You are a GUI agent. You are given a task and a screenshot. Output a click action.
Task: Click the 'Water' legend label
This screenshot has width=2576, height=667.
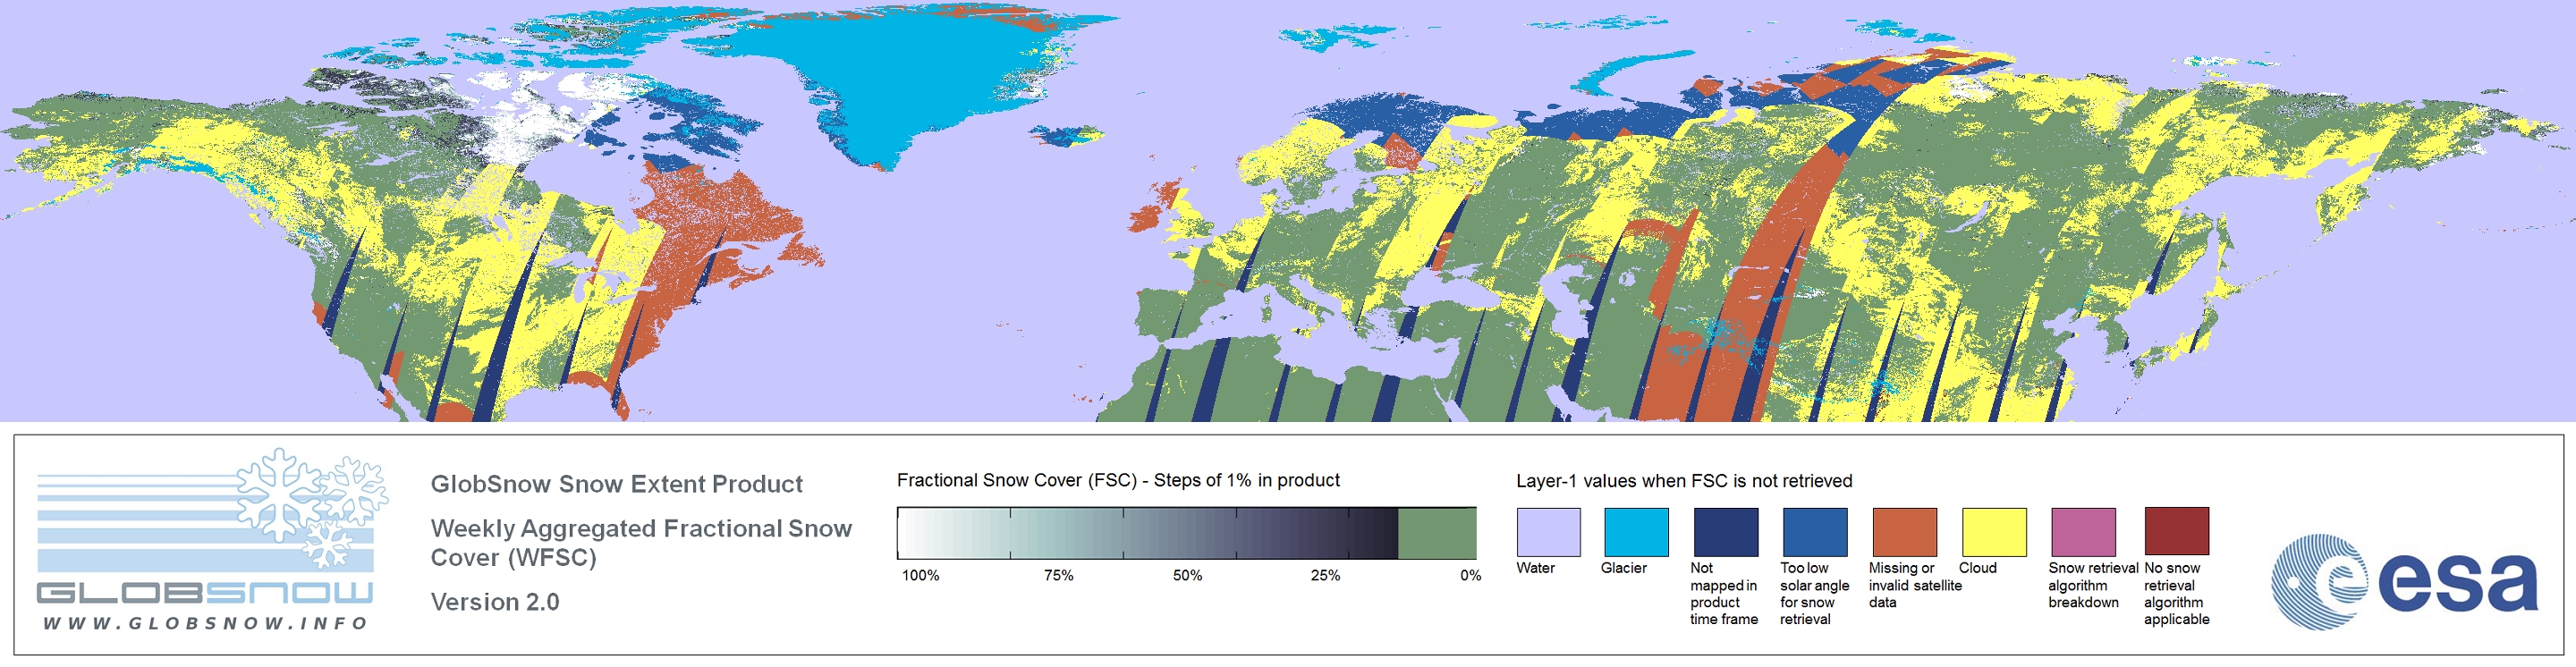[1536, 568]
